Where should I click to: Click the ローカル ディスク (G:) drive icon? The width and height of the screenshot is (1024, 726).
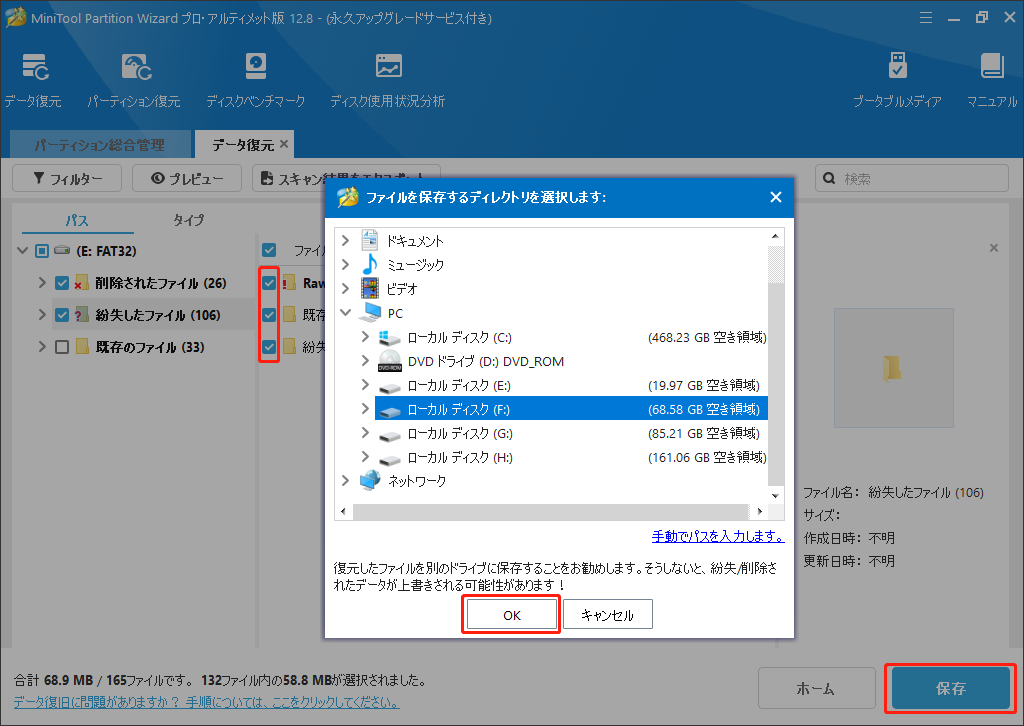pos(390,435)
